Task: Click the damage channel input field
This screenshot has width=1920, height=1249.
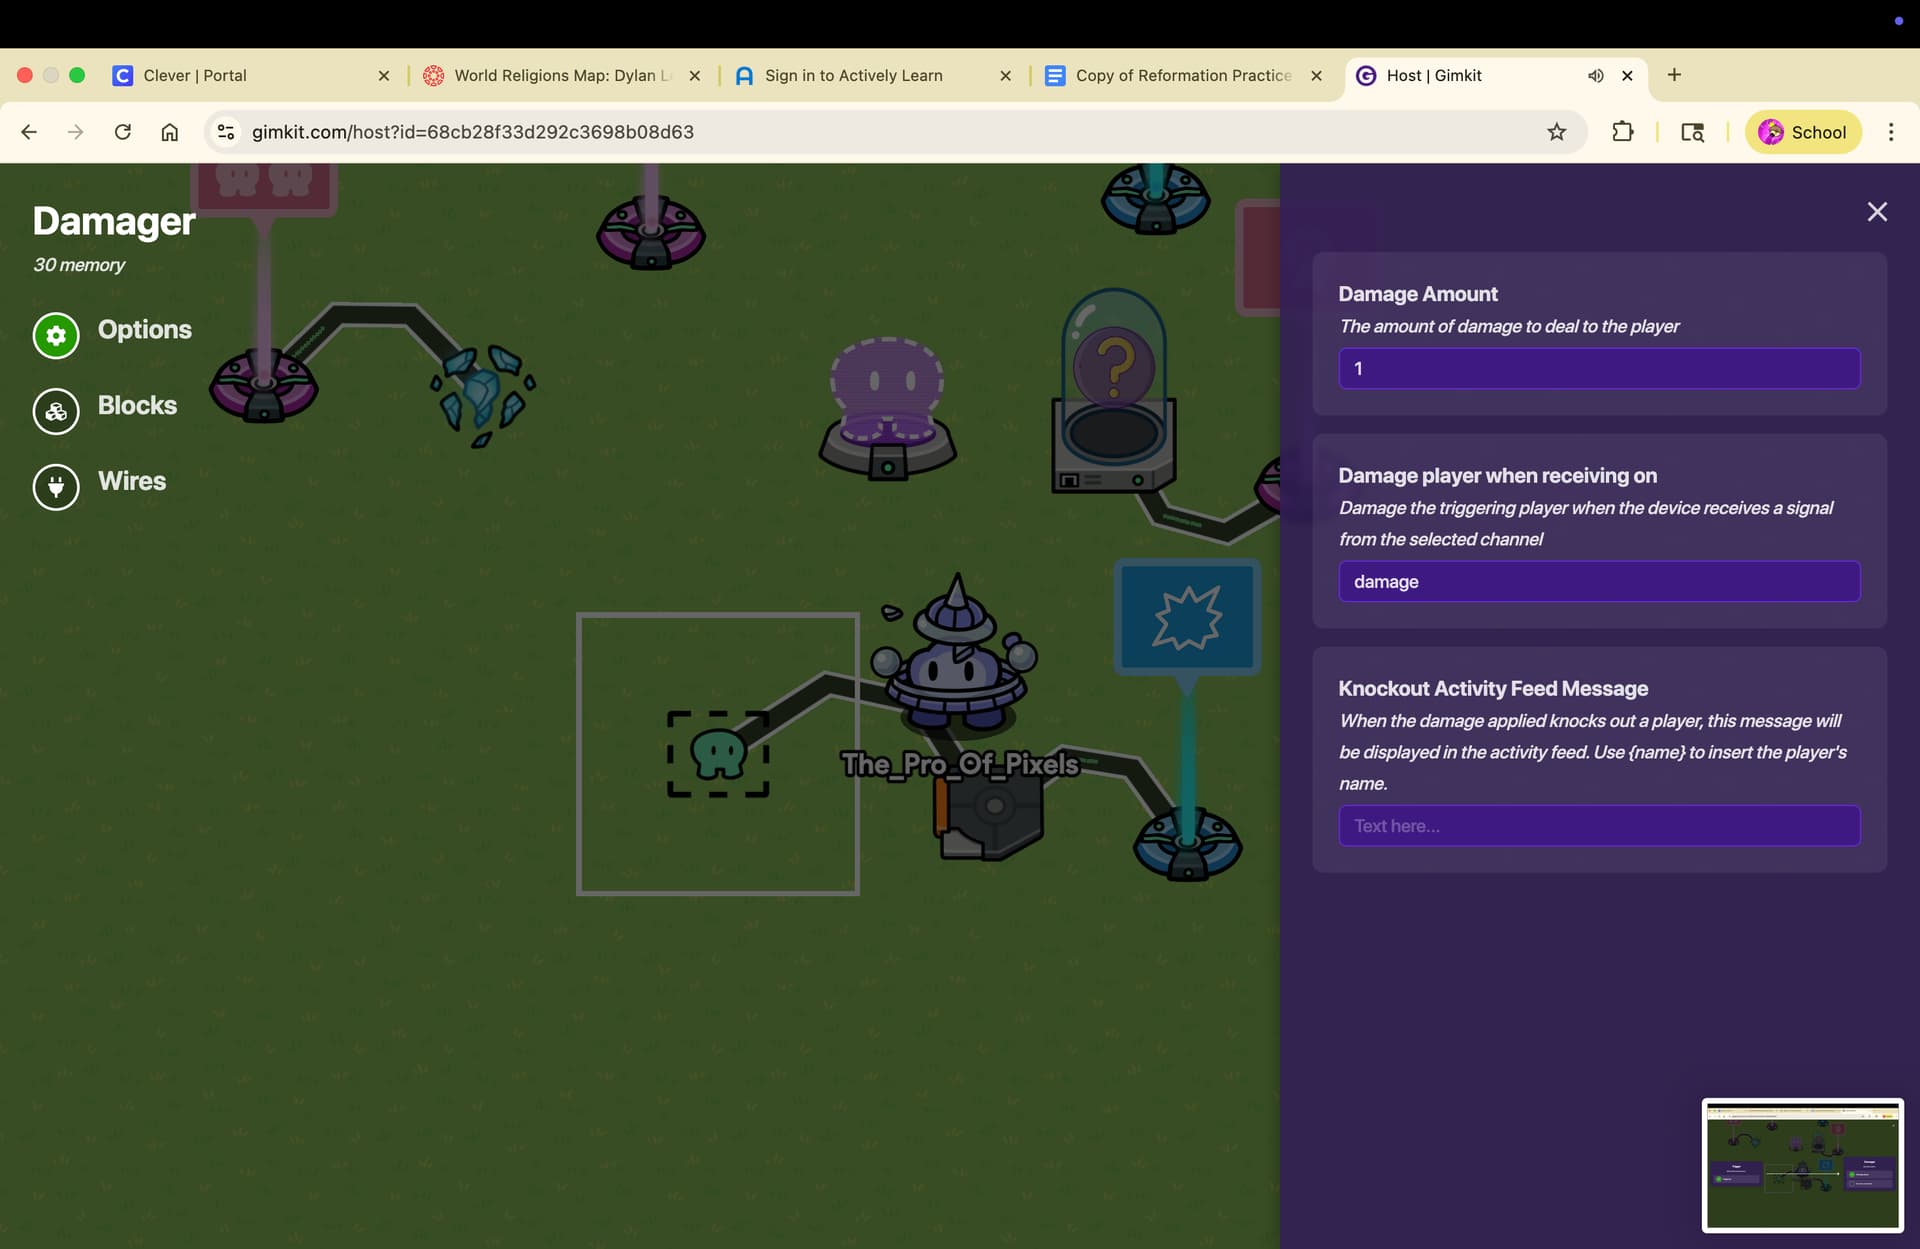Action: click(x=1598, y=582)
